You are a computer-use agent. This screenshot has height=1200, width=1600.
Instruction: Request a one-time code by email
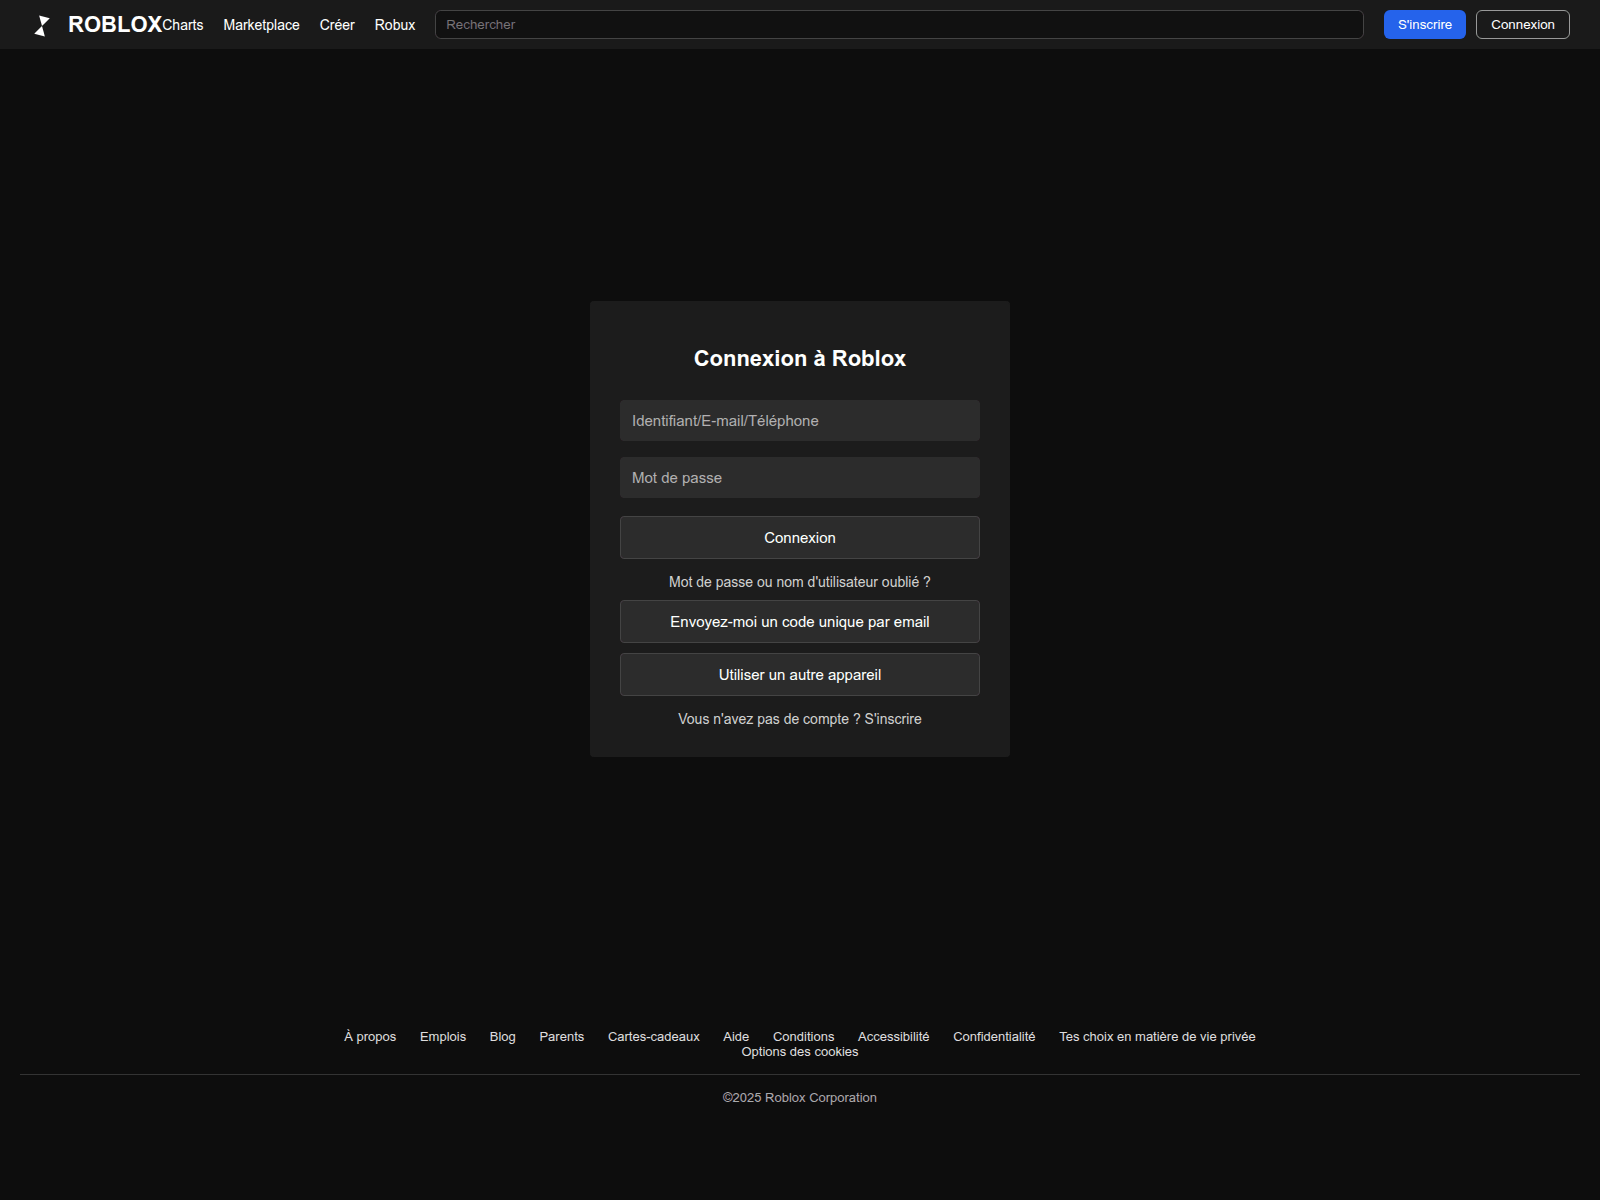click(x=799, y=622)
